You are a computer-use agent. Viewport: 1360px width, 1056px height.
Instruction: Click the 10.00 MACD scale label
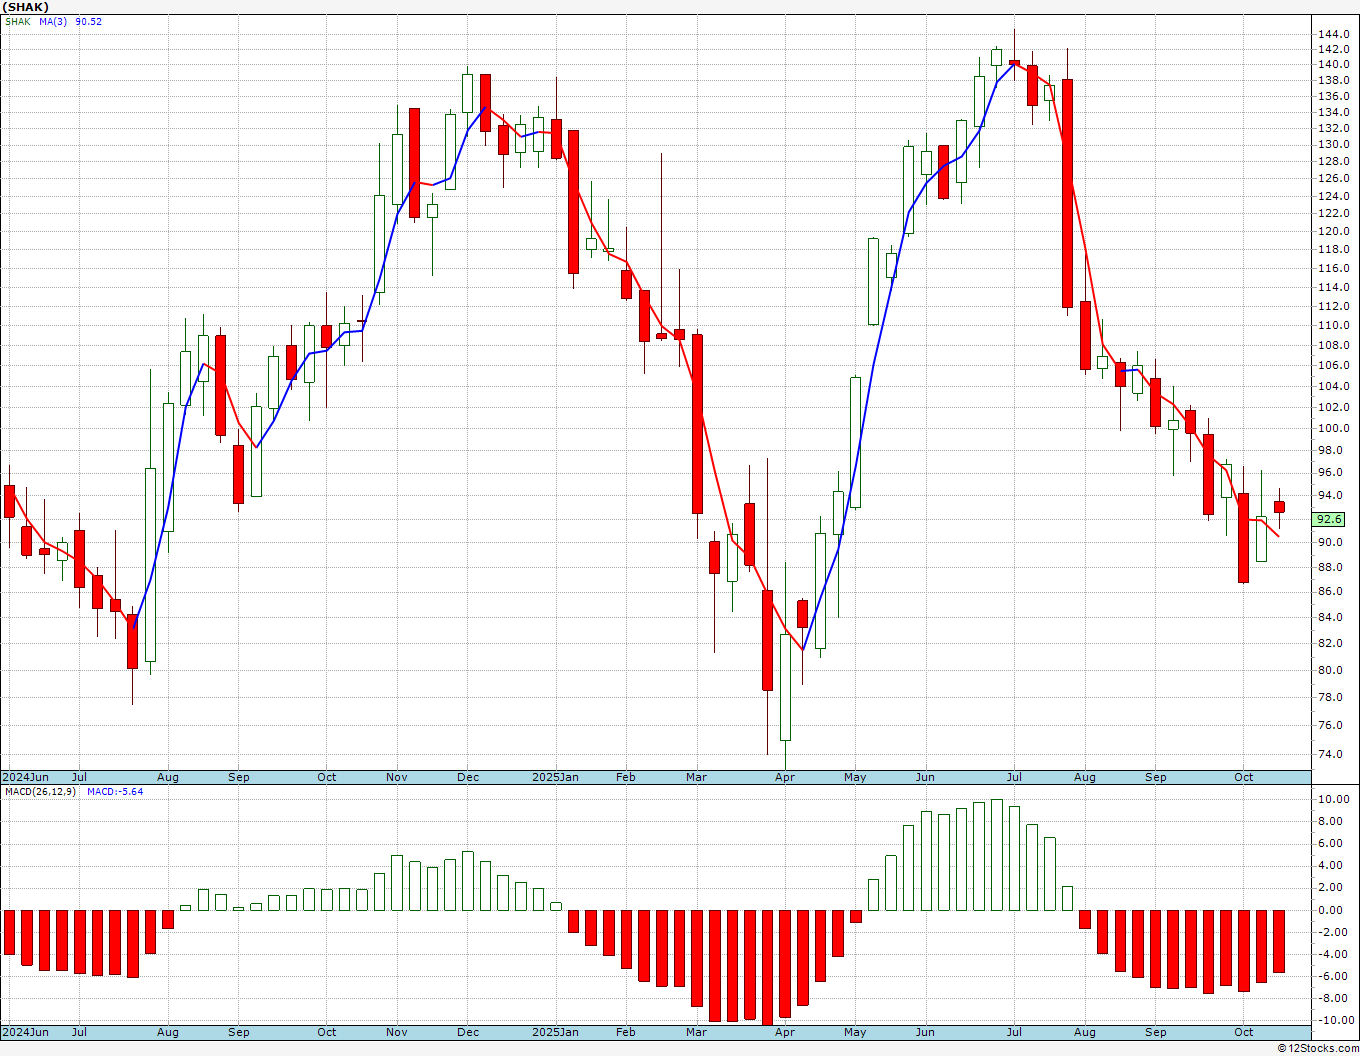click(1333, 800)
